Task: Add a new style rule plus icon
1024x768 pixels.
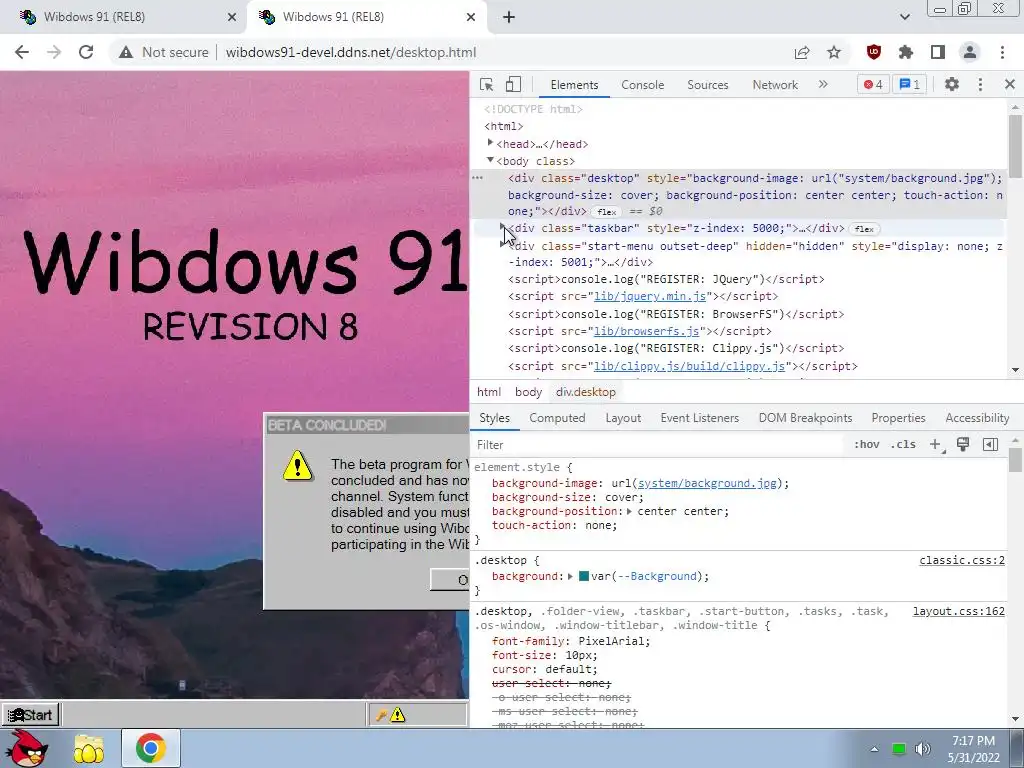Action: click(936, 445)
